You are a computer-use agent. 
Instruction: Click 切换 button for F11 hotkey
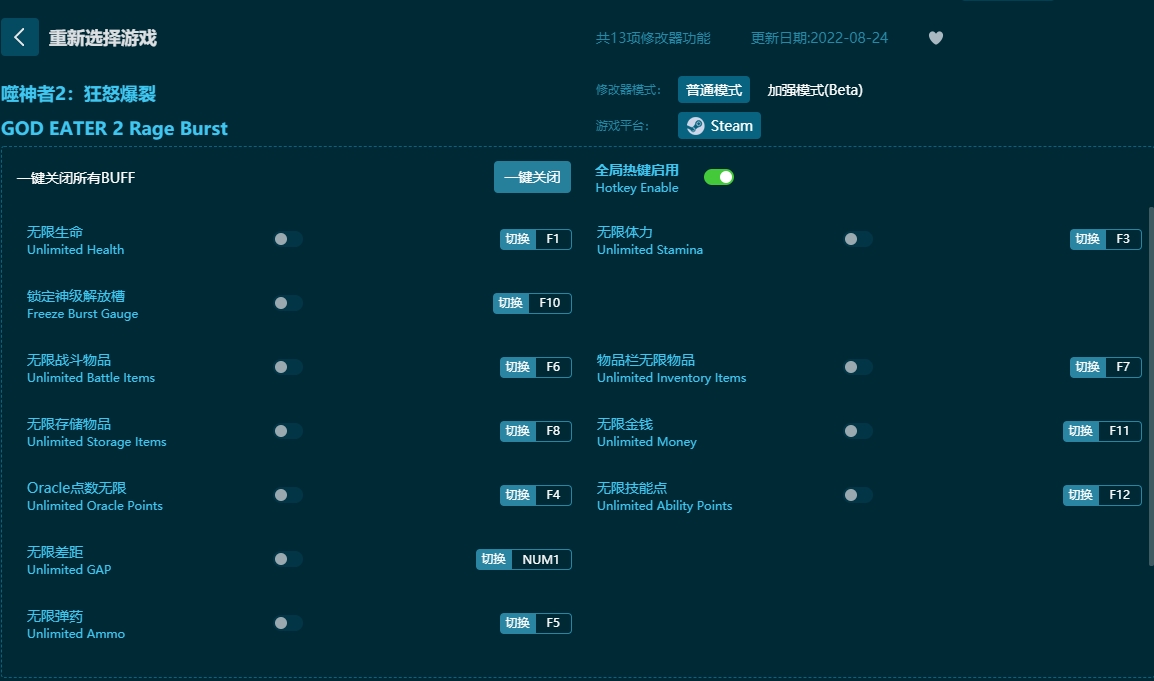[x=1080, y=431]
